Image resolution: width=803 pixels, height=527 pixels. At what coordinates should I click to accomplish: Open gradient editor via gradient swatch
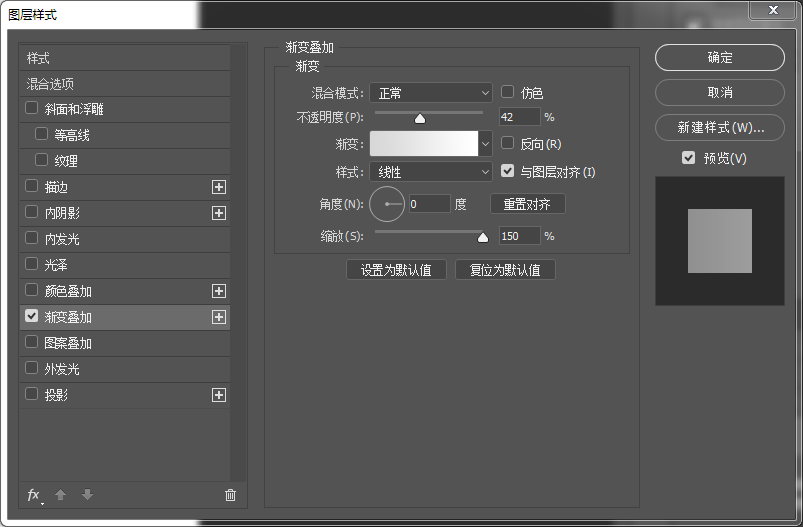[424, 144]
